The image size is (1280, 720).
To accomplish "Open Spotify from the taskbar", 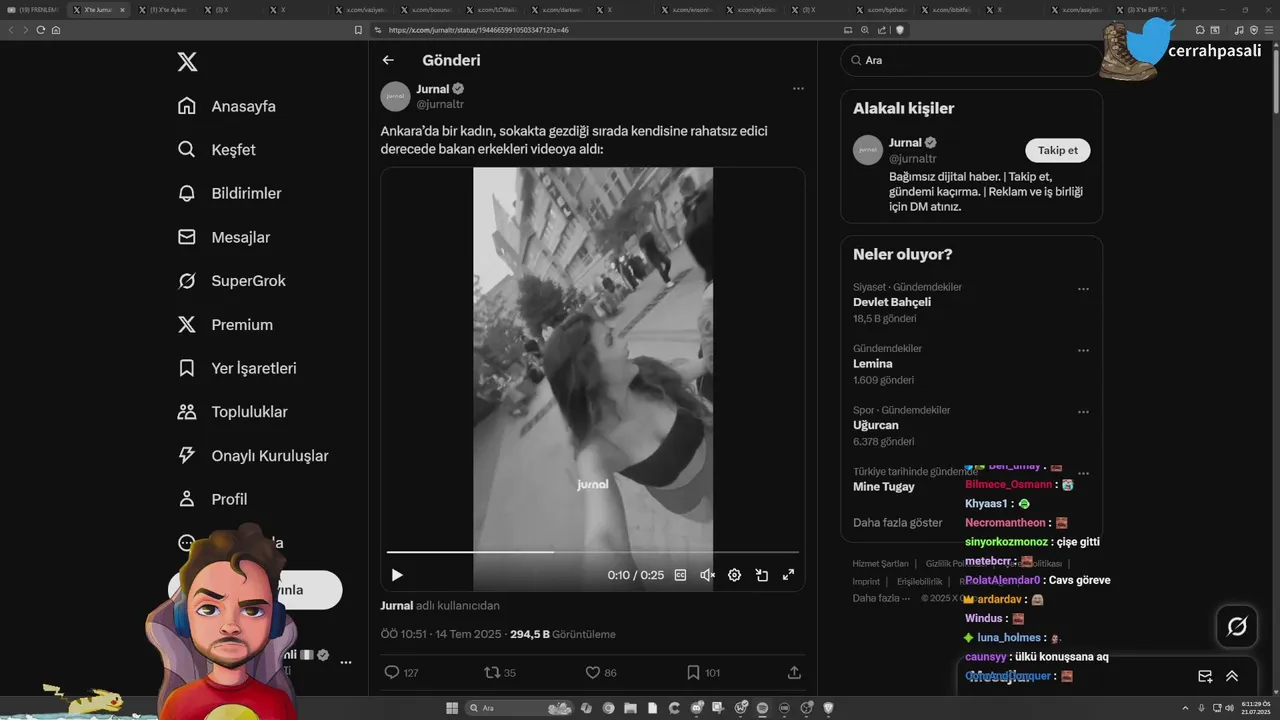I will [x=762, y=708].
